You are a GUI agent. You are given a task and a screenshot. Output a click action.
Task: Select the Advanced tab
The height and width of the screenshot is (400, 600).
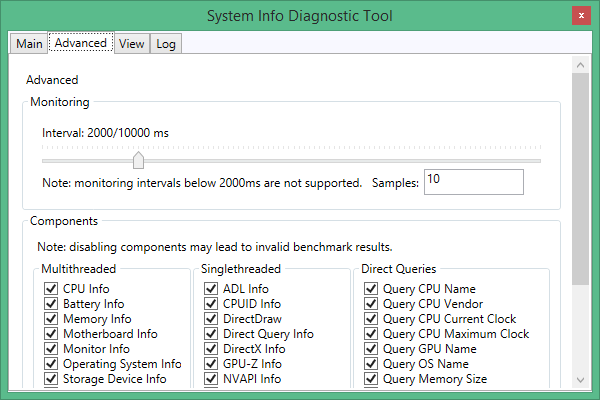80,43
